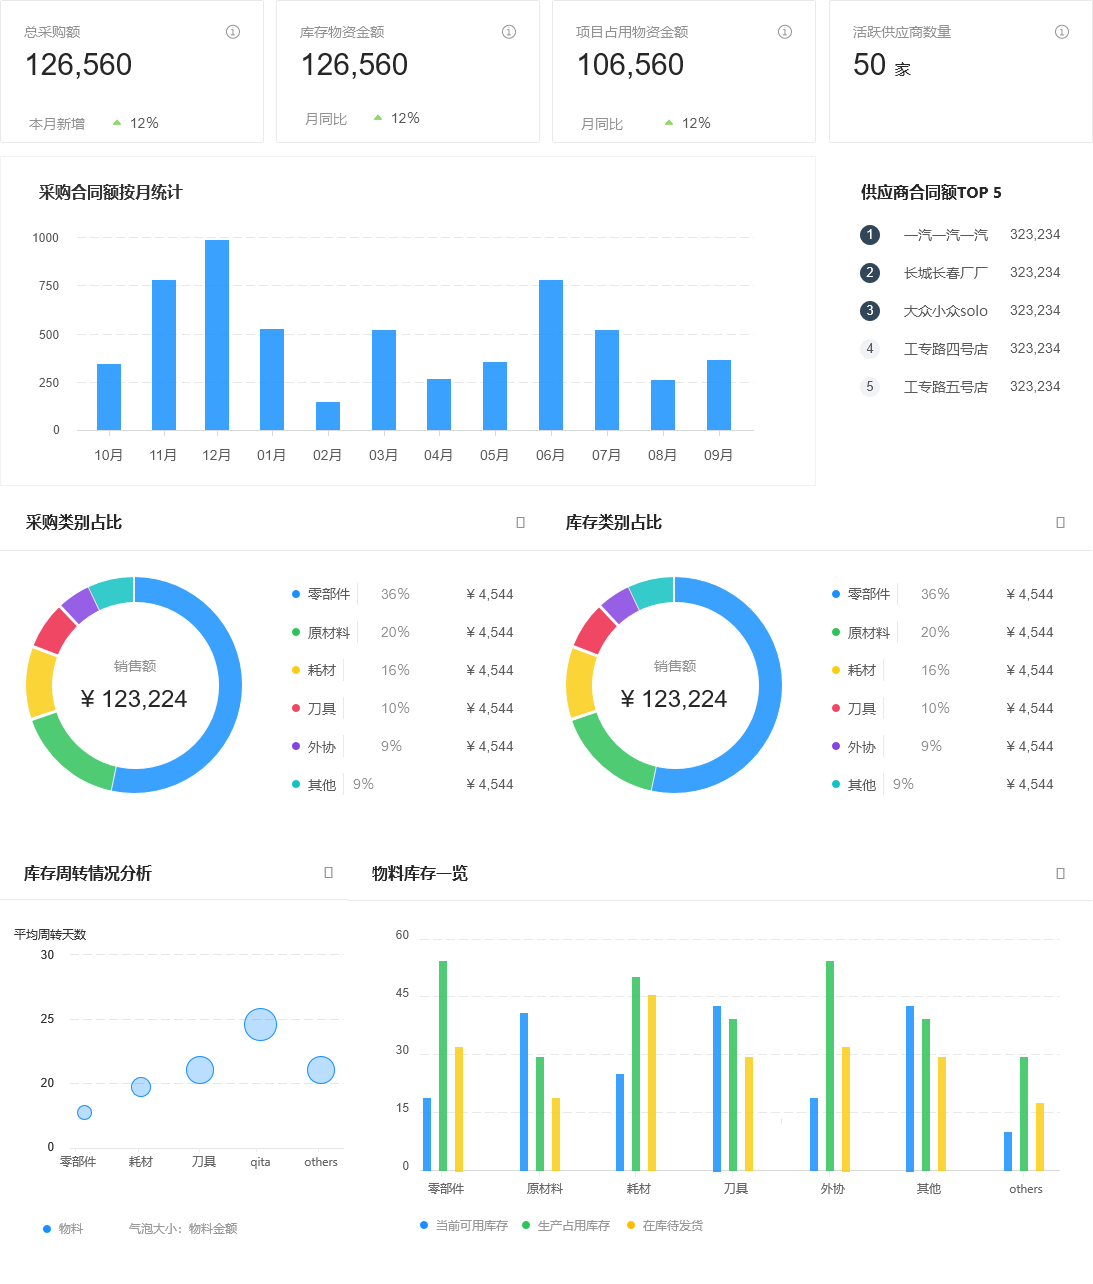Viewport: 1093px width, 1284px height.
Task: Click yellow 耗材 legend dot in 采购类别占比
Action: (296, 670)
